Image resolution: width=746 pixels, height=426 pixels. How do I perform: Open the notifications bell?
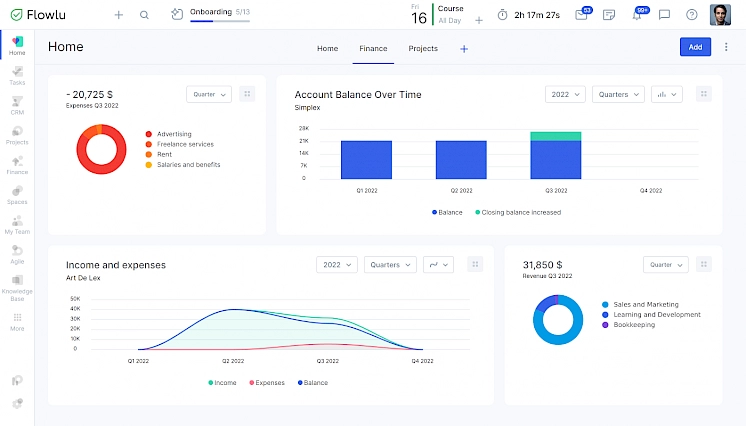tap(637, 15)
